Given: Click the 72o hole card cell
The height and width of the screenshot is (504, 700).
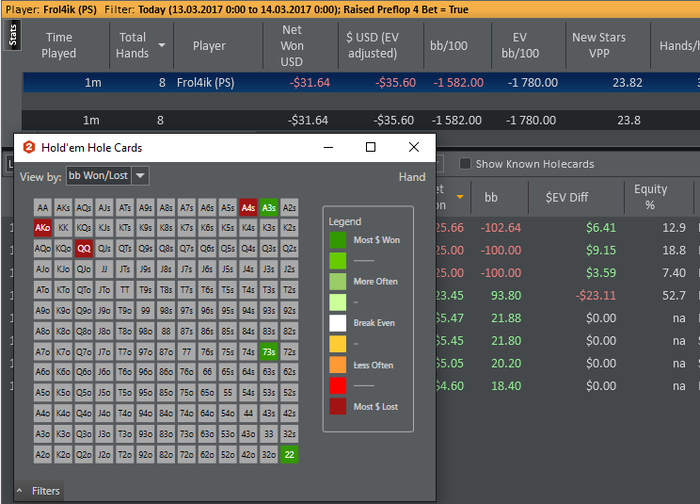Looking at the screenshot, I should 187,454.
